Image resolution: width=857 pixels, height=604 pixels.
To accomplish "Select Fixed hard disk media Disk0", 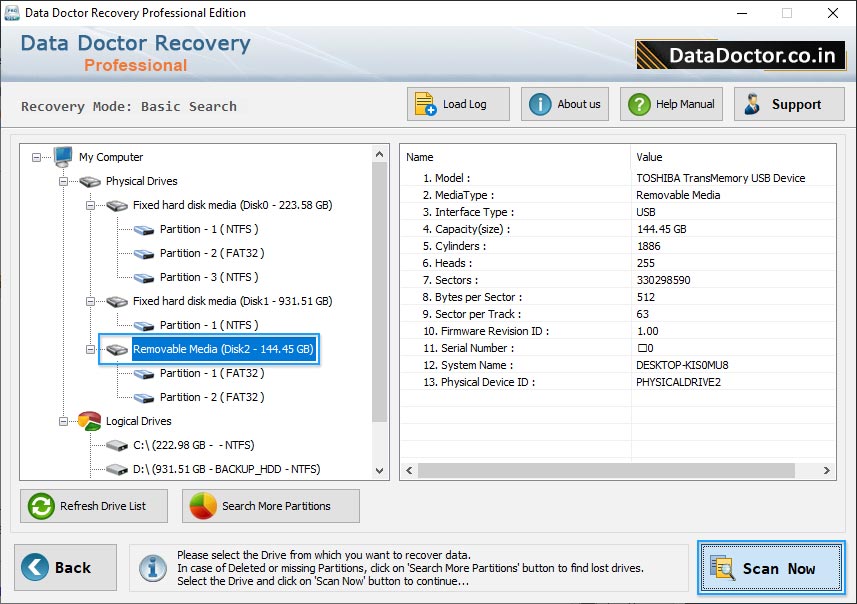I will click(232, 205).
